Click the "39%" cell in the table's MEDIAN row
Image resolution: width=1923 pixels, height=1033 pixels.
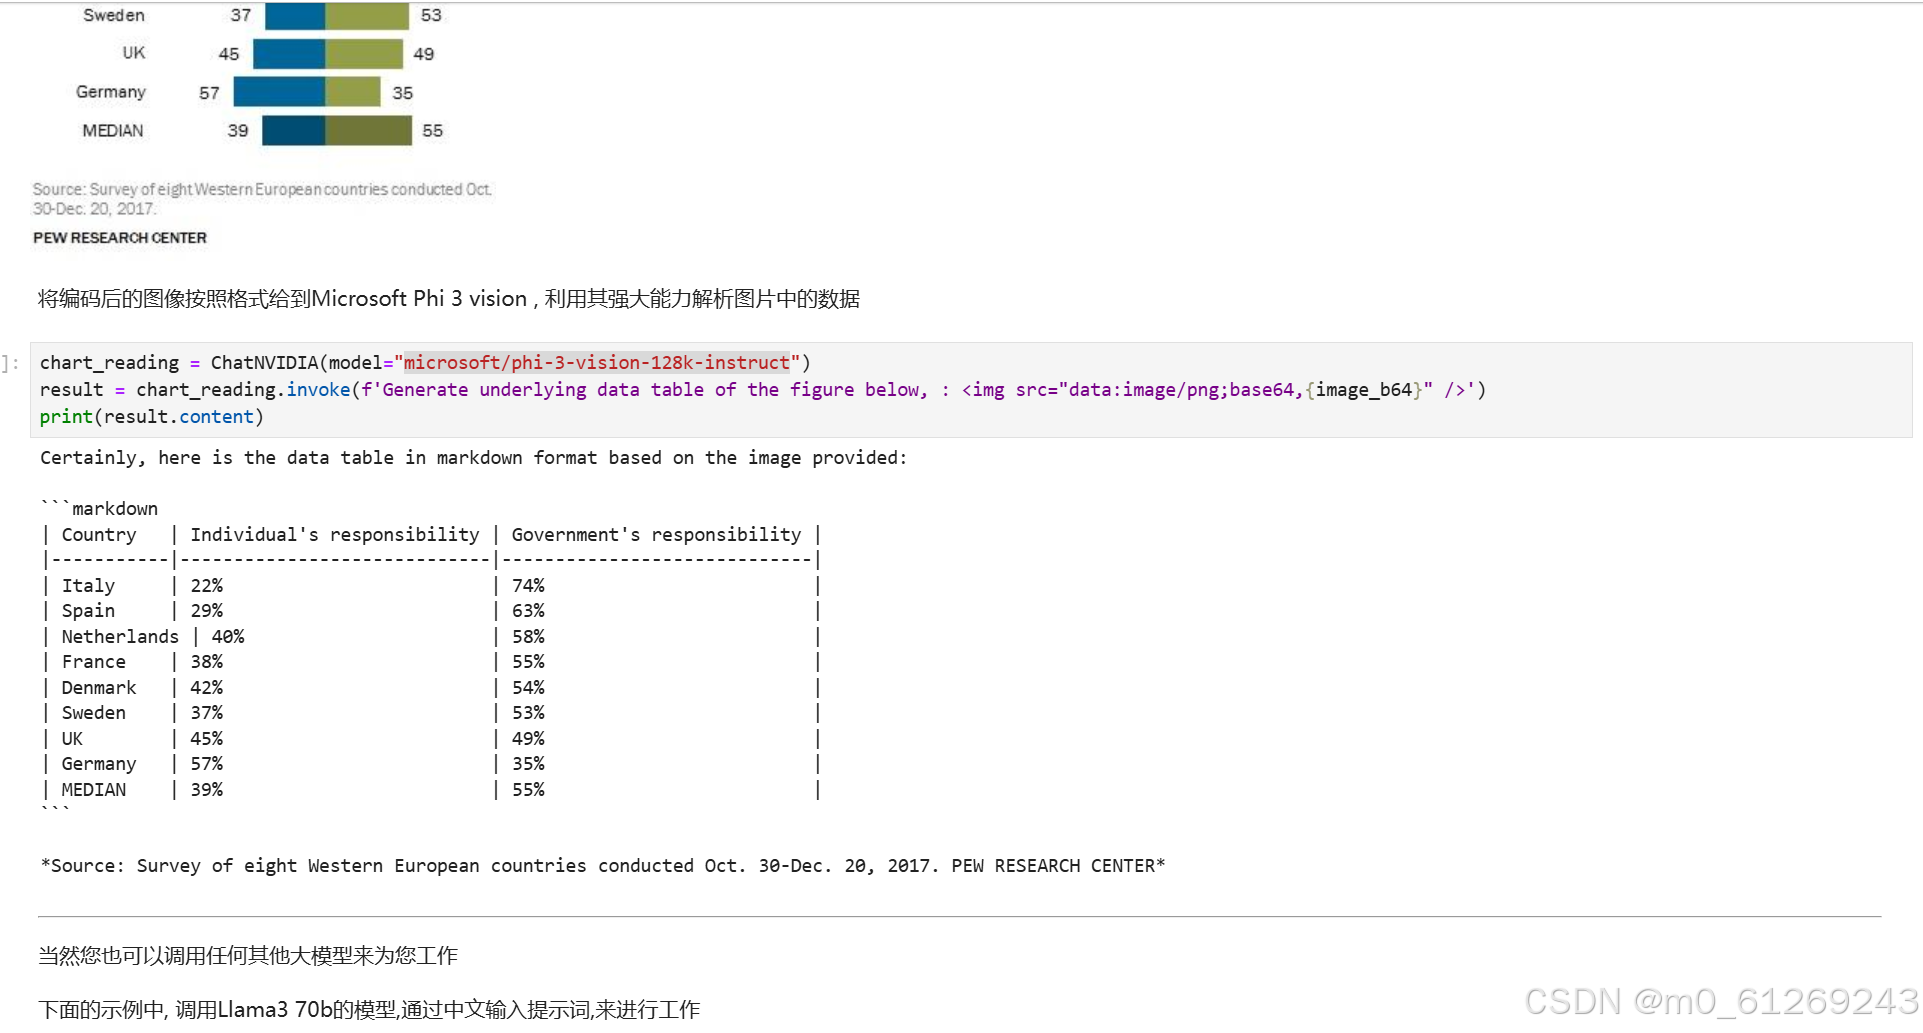pos(207,790)
